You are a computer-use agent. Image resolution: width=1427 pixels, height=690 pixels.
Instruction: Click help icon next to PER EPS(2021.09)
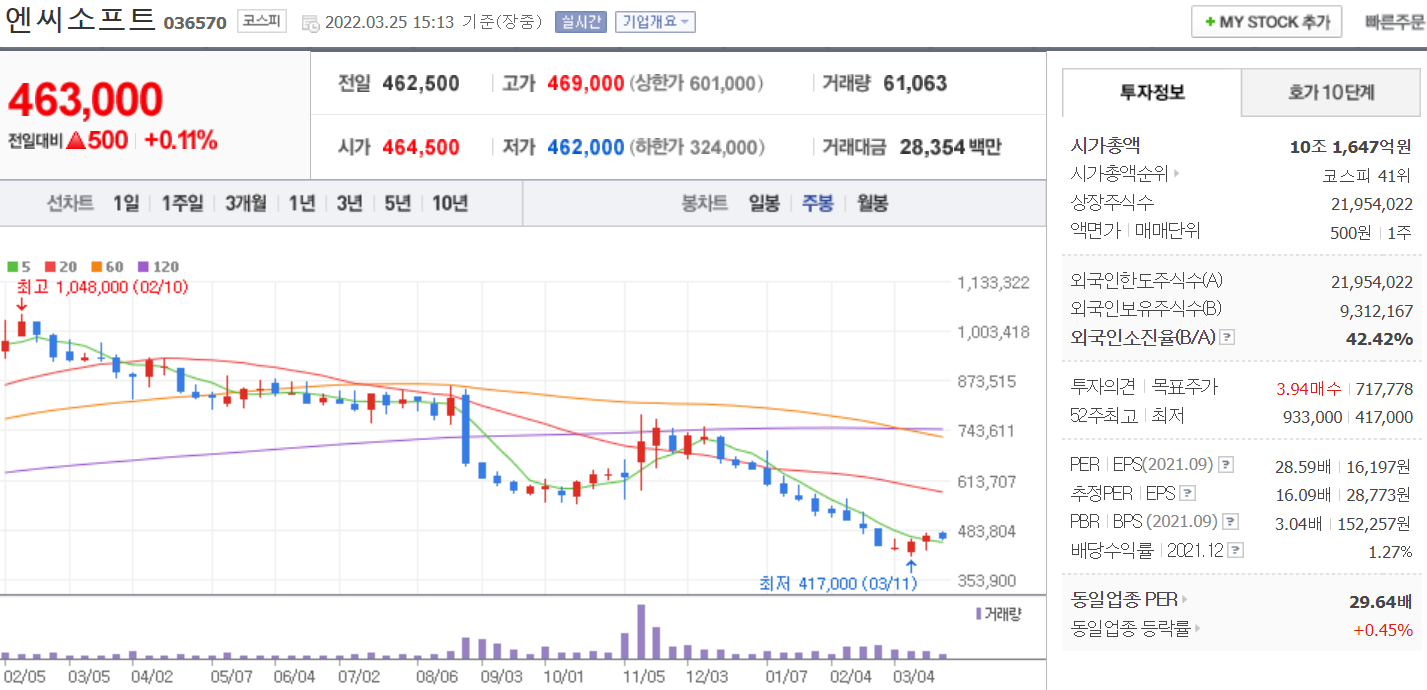[x=1226, y=465]
